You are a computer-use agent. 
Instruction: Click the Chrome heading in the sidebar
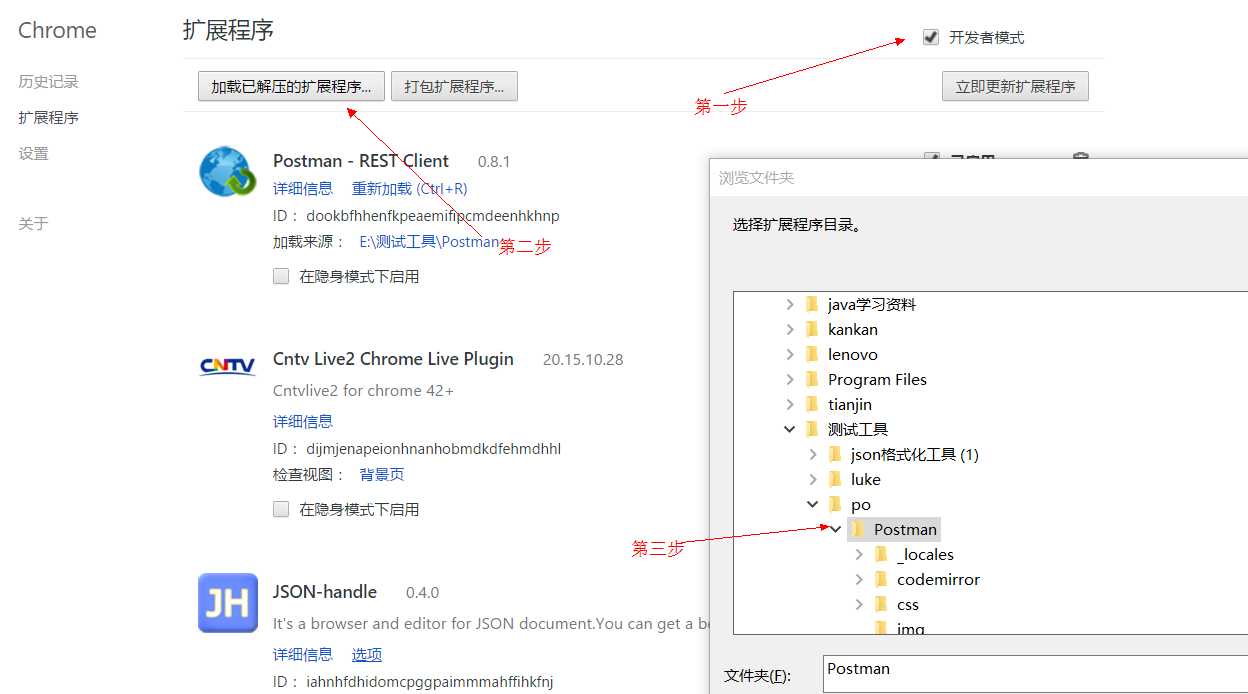(x=57, y=31)
